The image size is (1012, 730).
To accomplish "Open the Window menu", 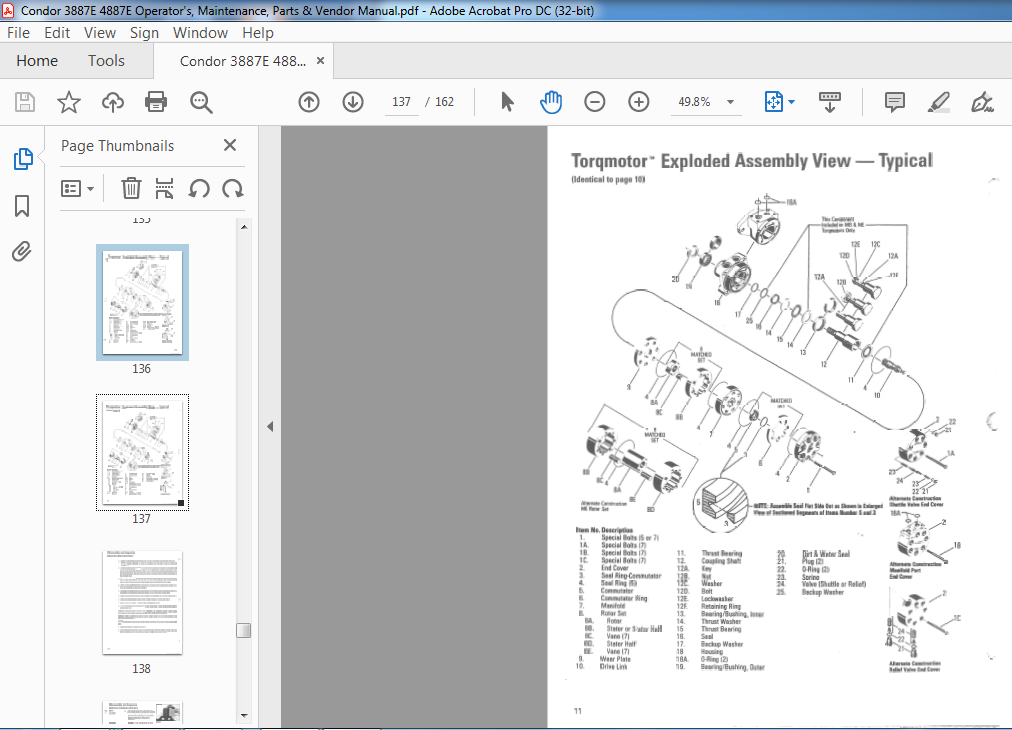I will click(200, 33).
